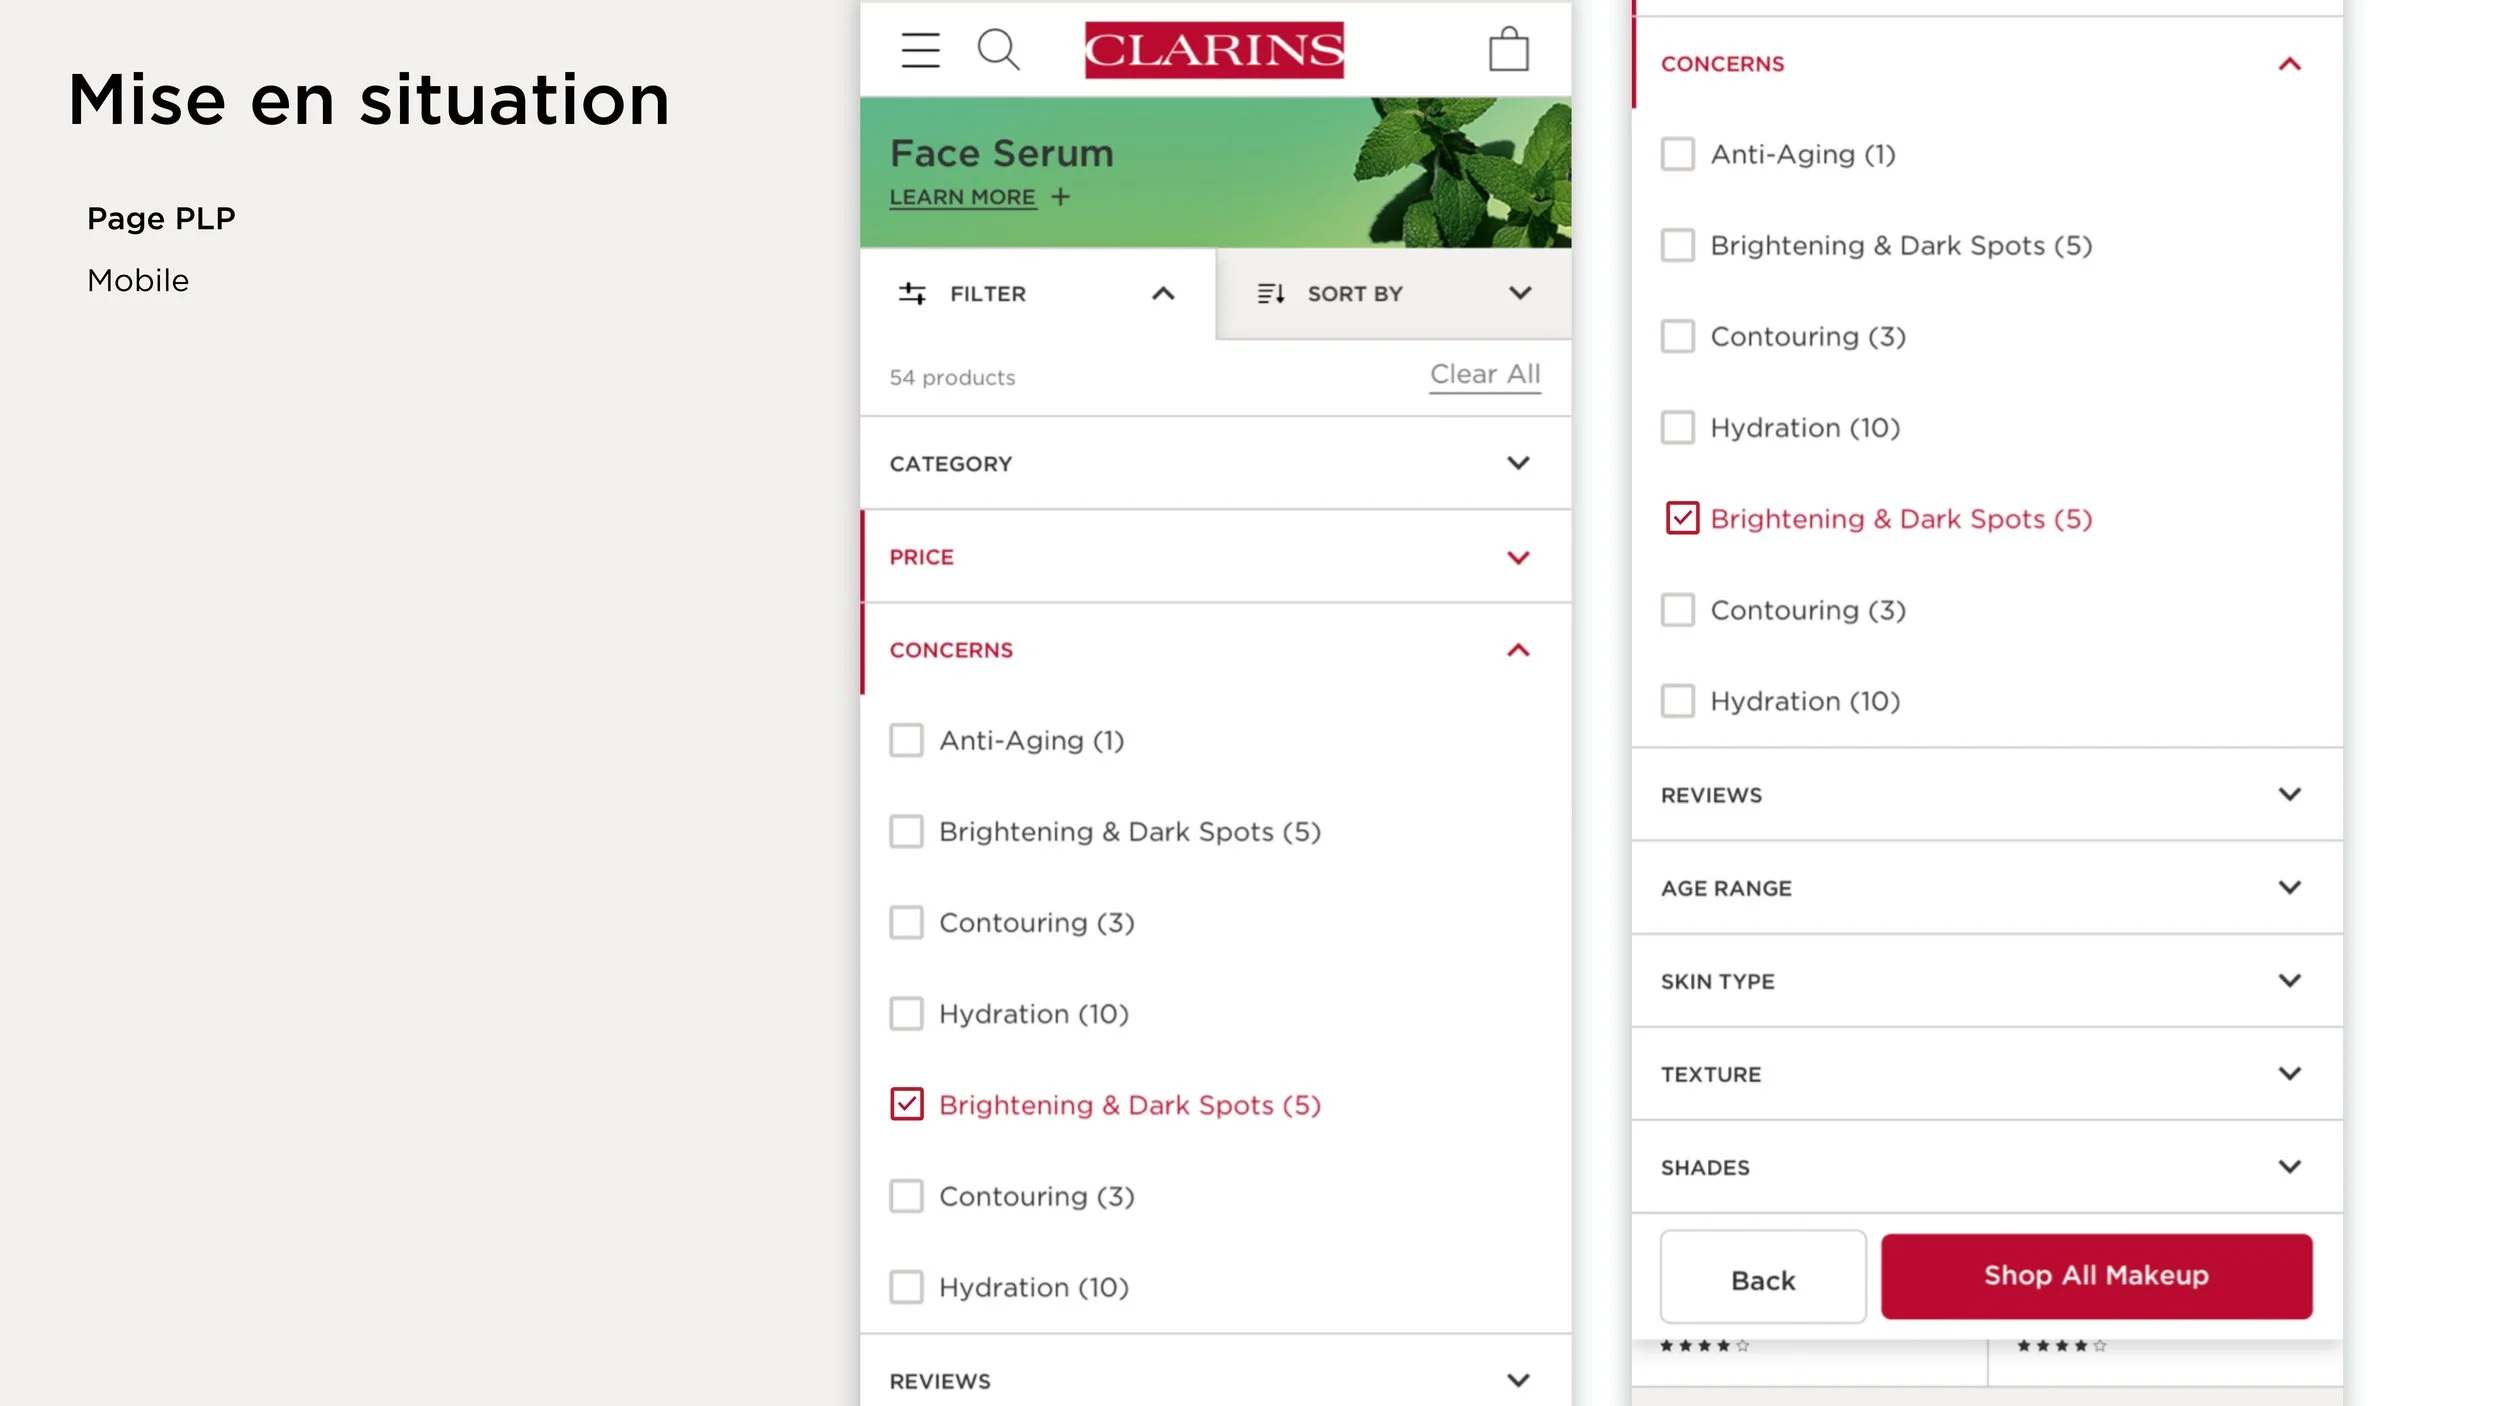Click the search magnifier icon
Viewport: 2500px width, 1406px height.
[997, 49]
